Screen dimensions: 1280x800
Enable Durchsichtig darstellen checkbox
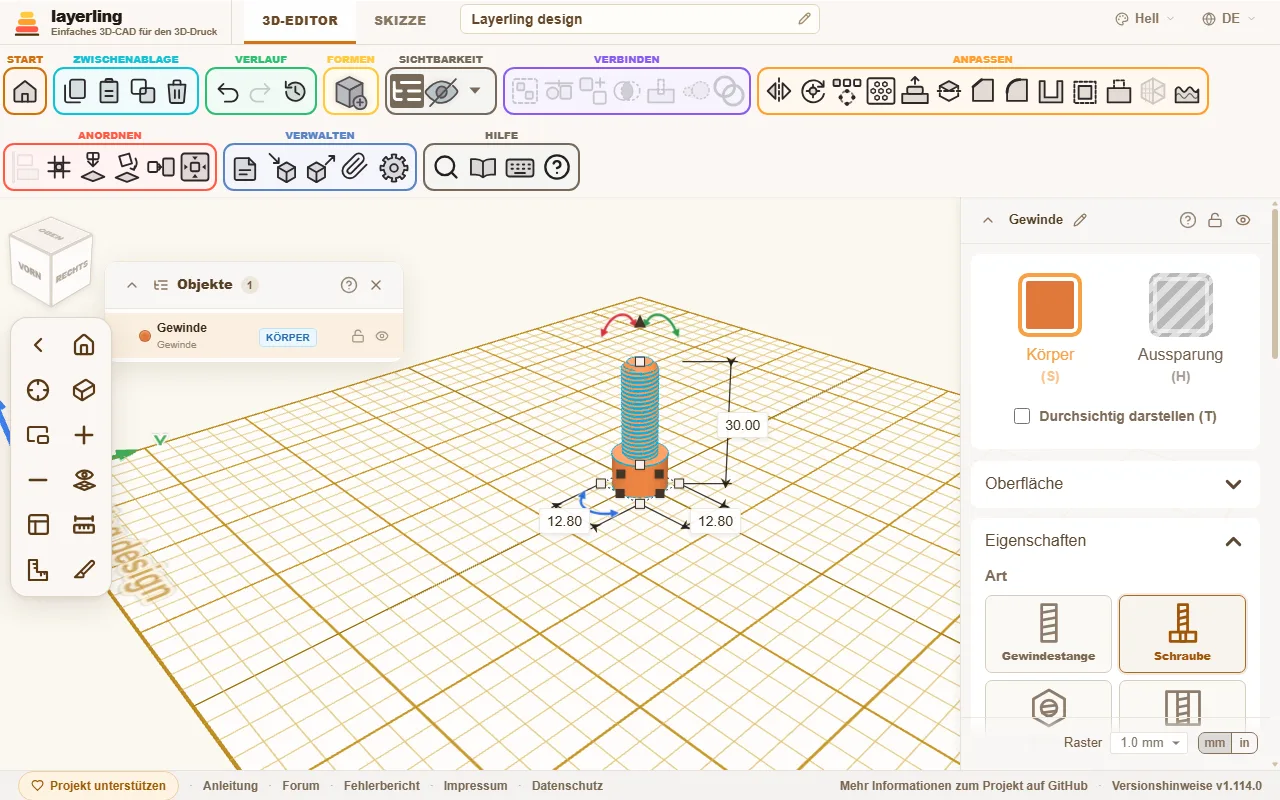pos(1022,416)
